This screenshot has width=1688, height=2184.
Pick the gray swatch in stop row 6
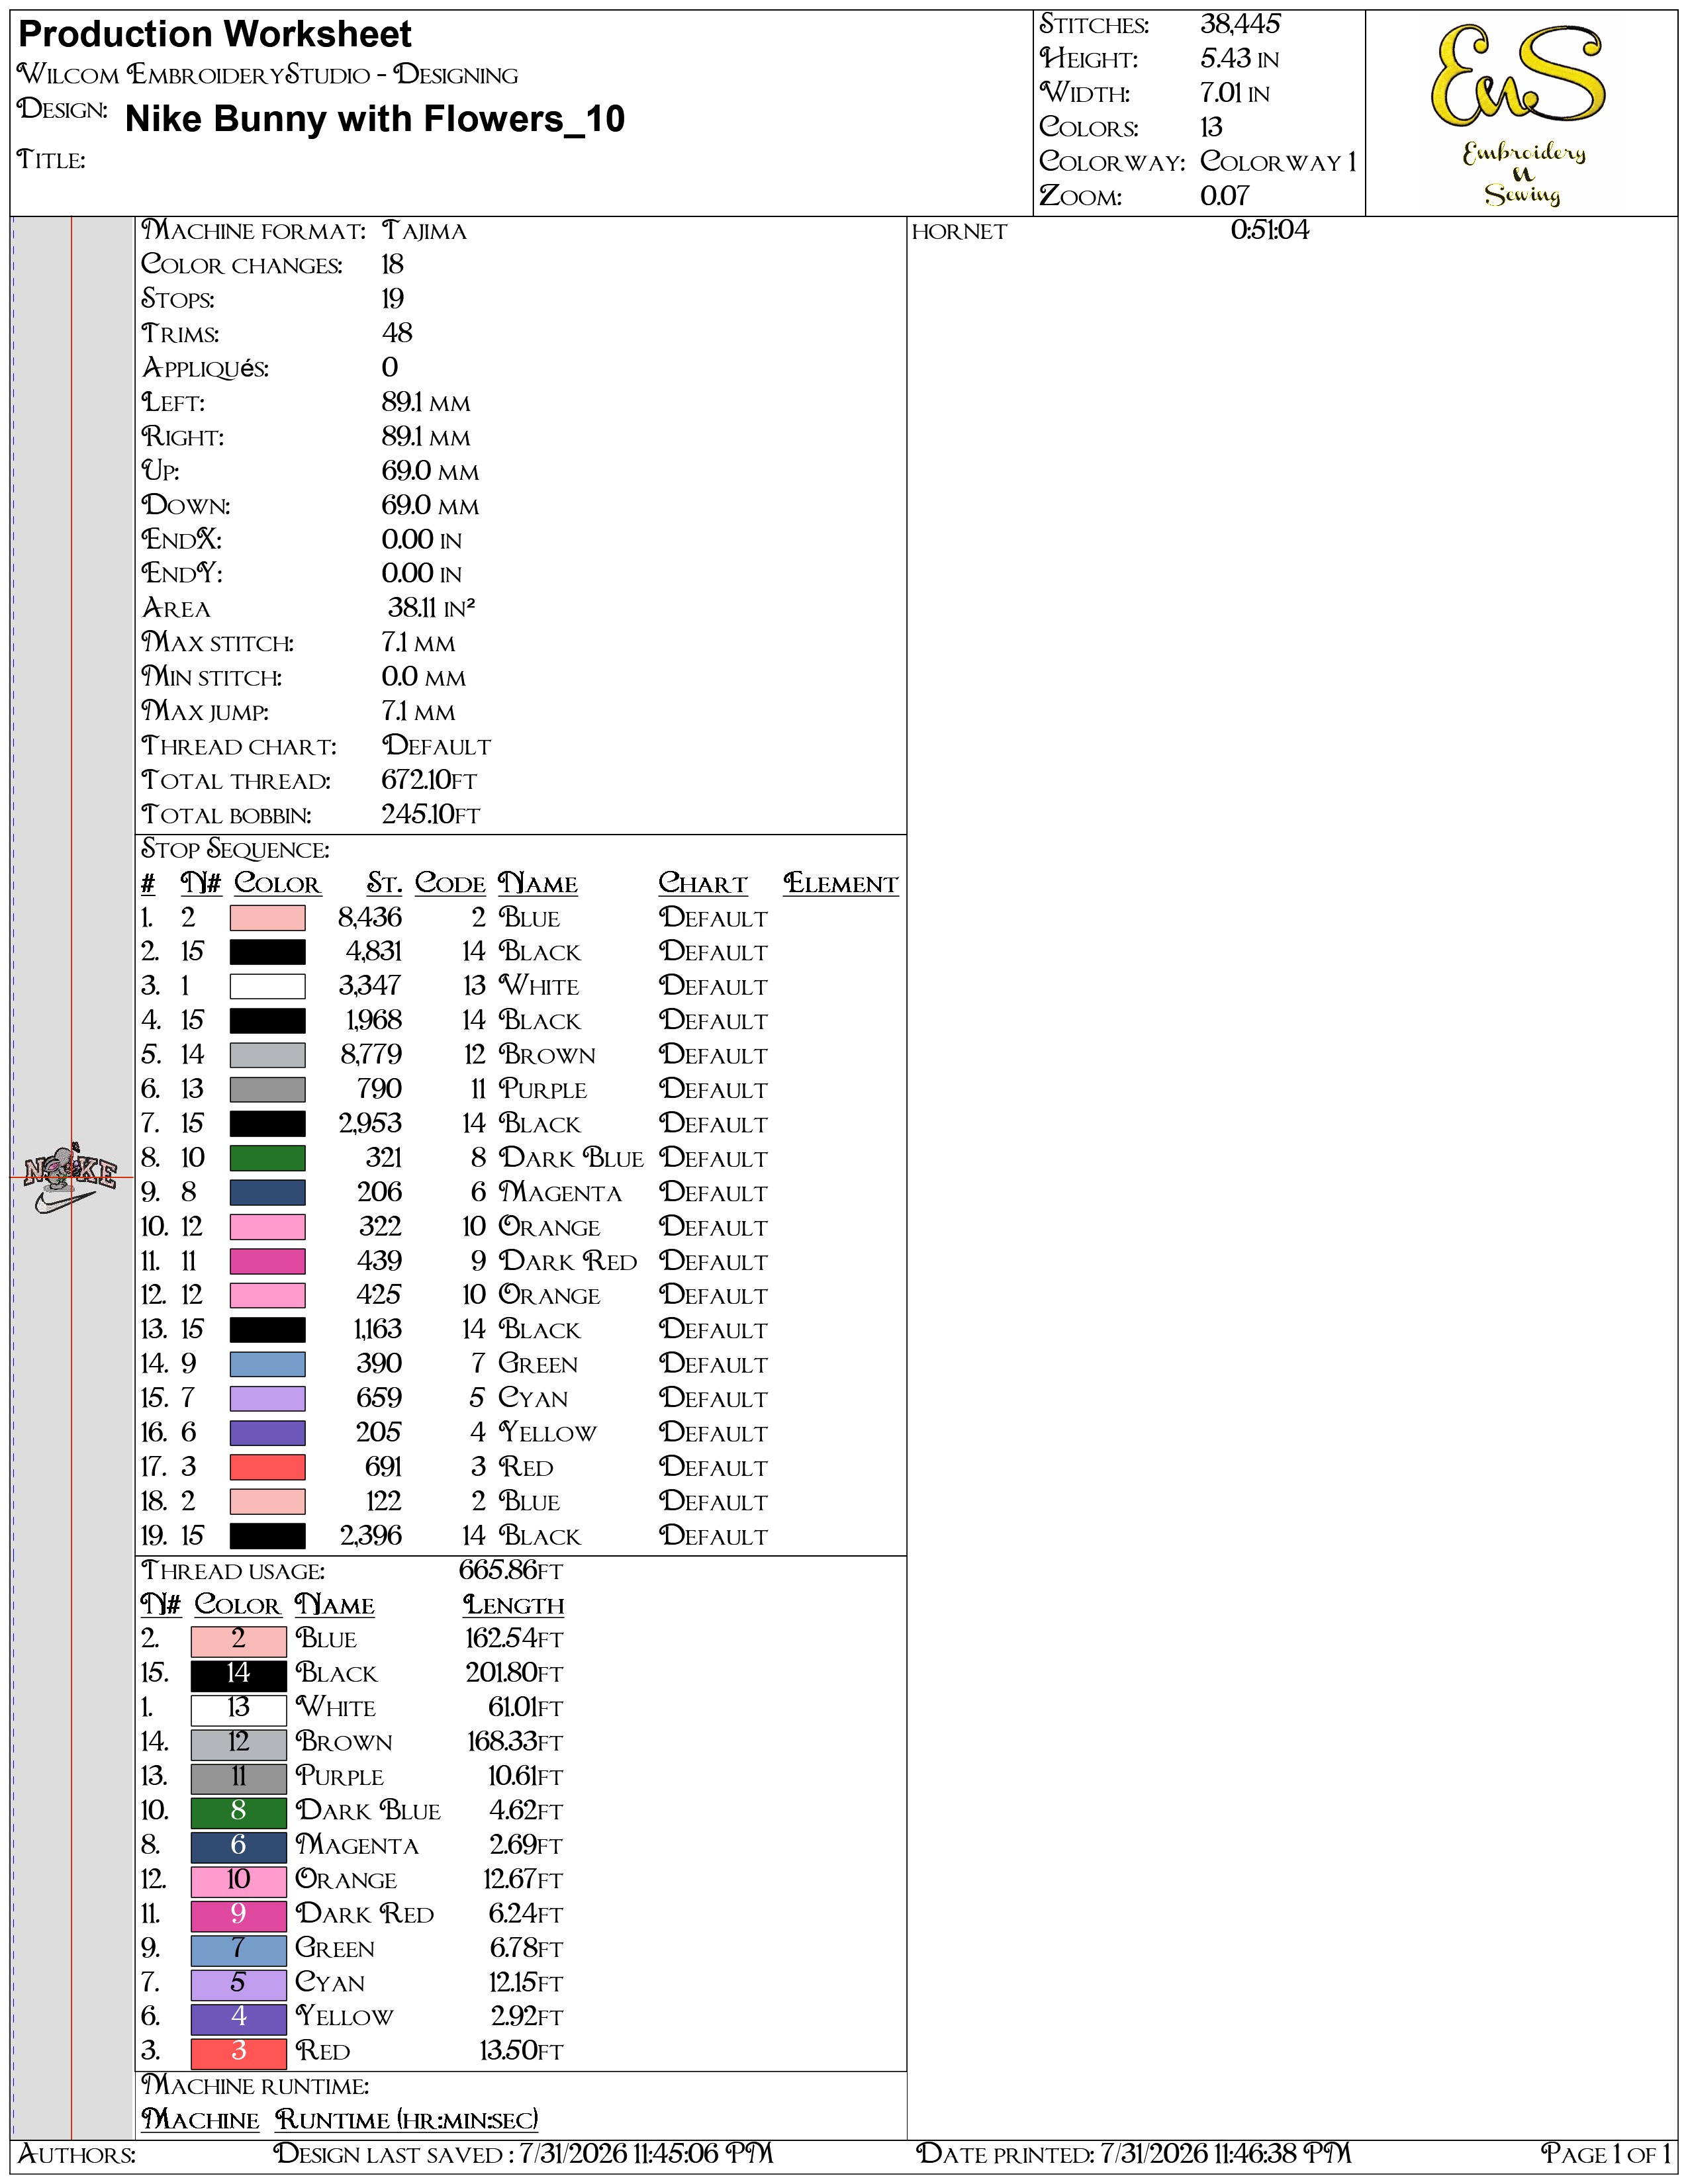pyautogui.click(x=267, y=1090)
